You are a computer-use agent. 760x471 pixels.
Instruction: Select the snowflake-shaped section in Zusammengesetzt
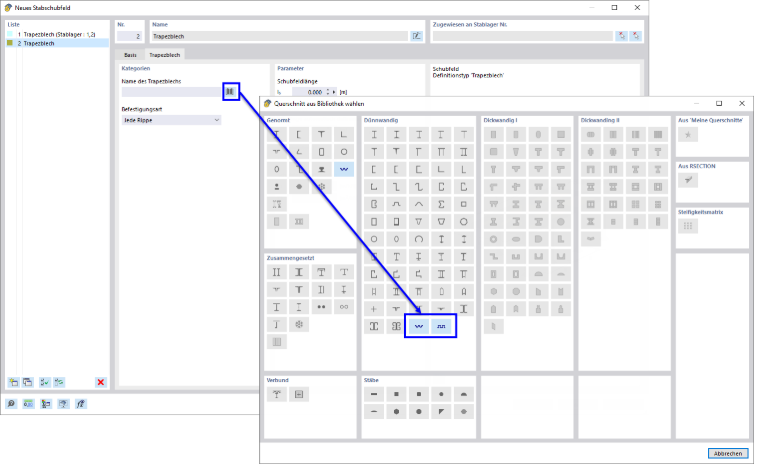tap(299, 325)
